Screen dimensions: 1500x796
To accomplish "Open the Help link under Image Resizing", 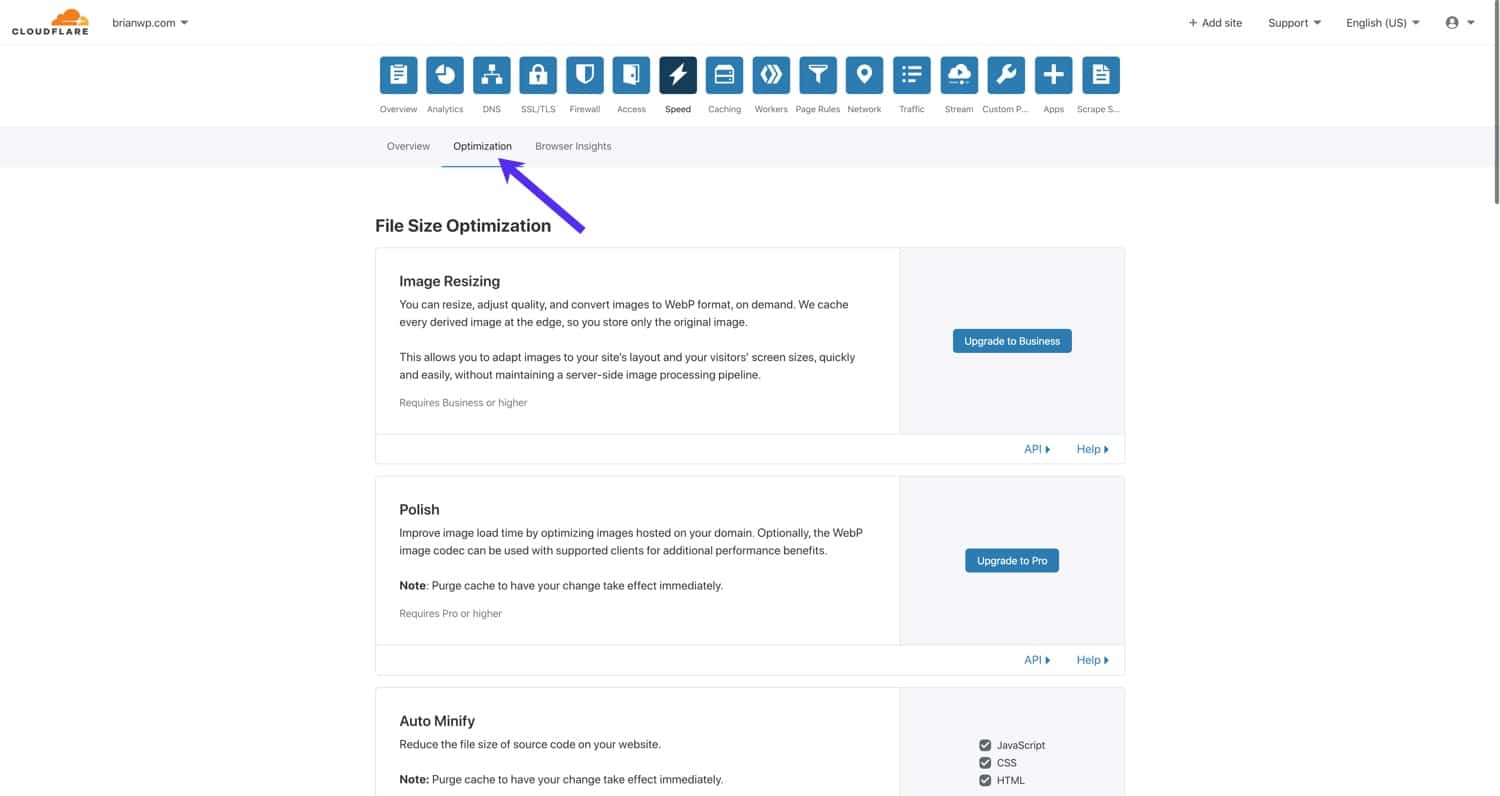I will tap(1092, 449).
